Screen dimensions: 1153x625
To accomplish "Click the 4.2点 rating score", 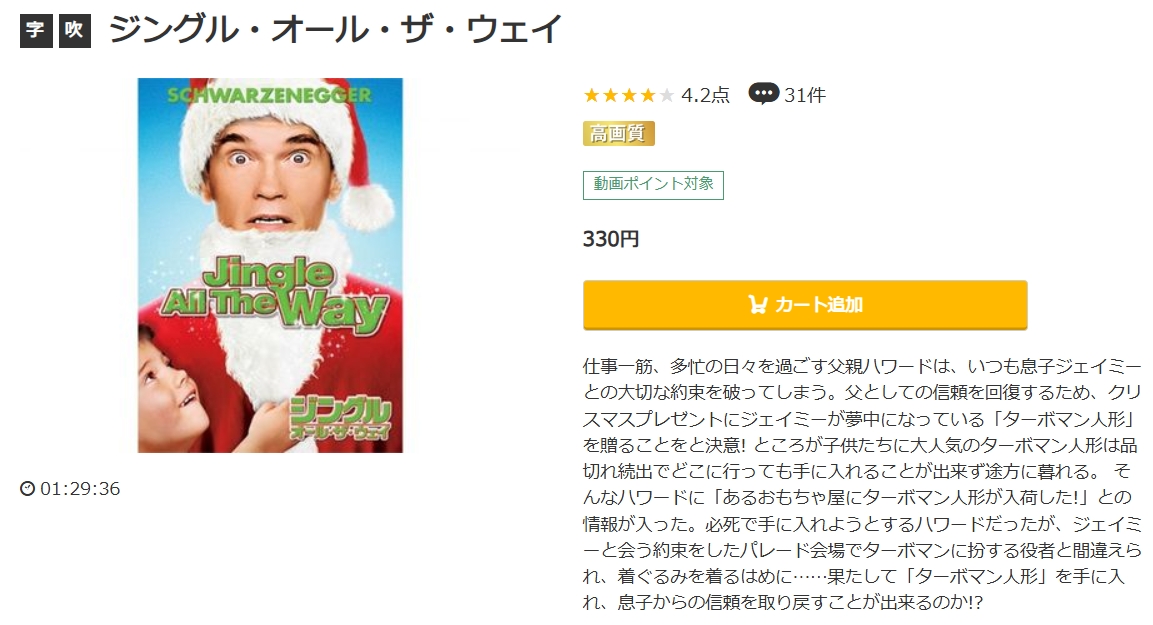I will click(705, 95).
